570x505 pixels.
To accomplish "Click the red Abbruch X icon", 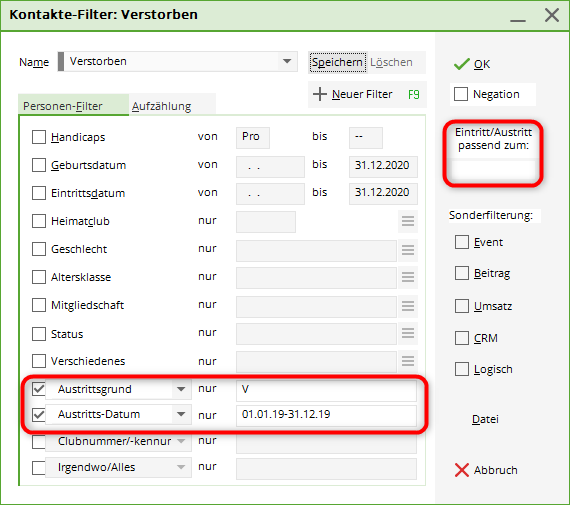I will click(x=462, y=470).
